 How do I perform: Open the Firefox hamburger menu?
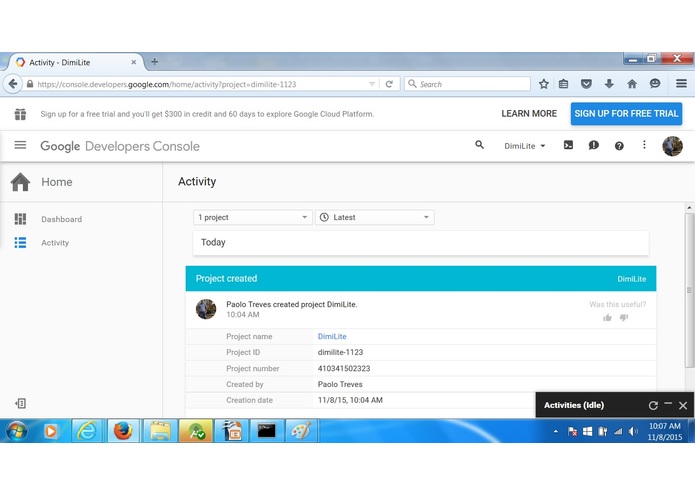(x=681, y=83)
